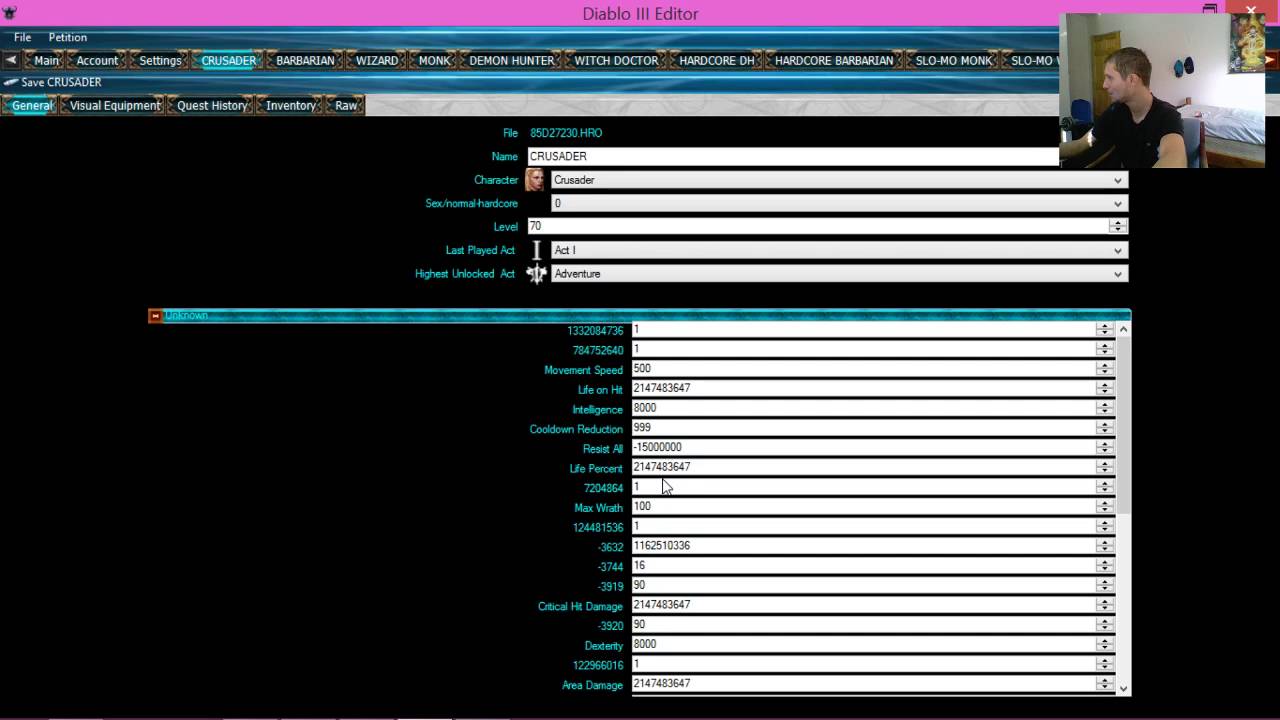Click the Movement Speed spinner arrows

point(1104,369)
